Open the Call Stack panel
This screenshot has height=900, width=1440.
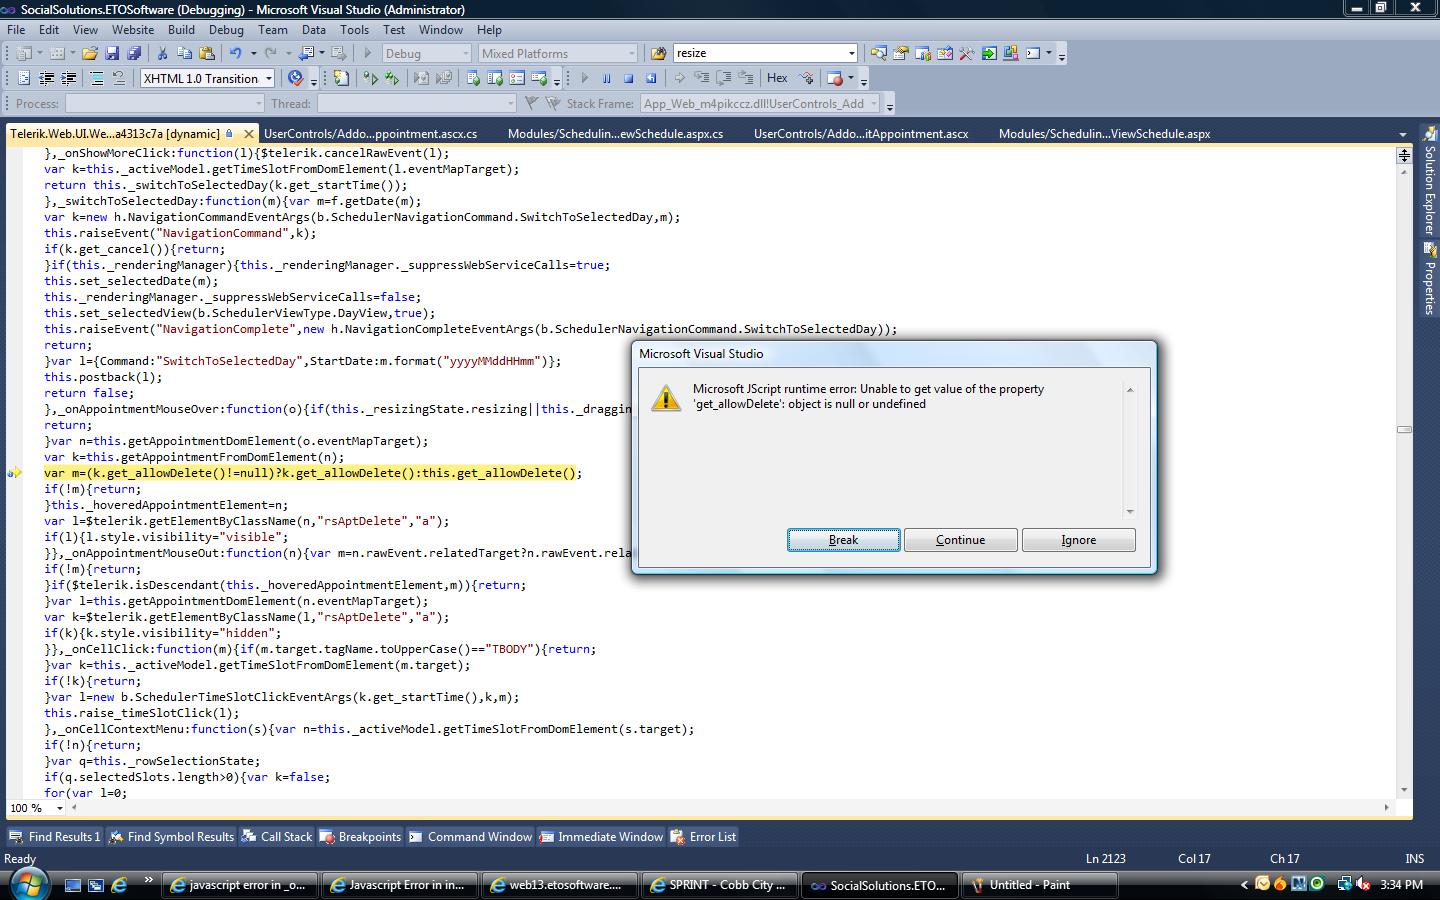point(277,837)
